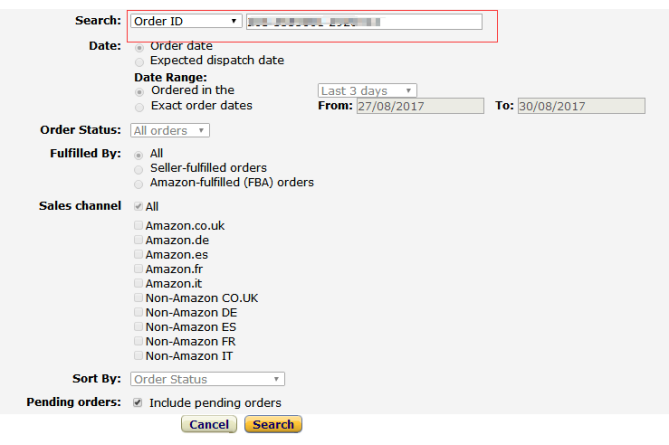669x445 pixels.
Task: Select Seller-fulfilled orders radio button
Action: tap(138, 170)
